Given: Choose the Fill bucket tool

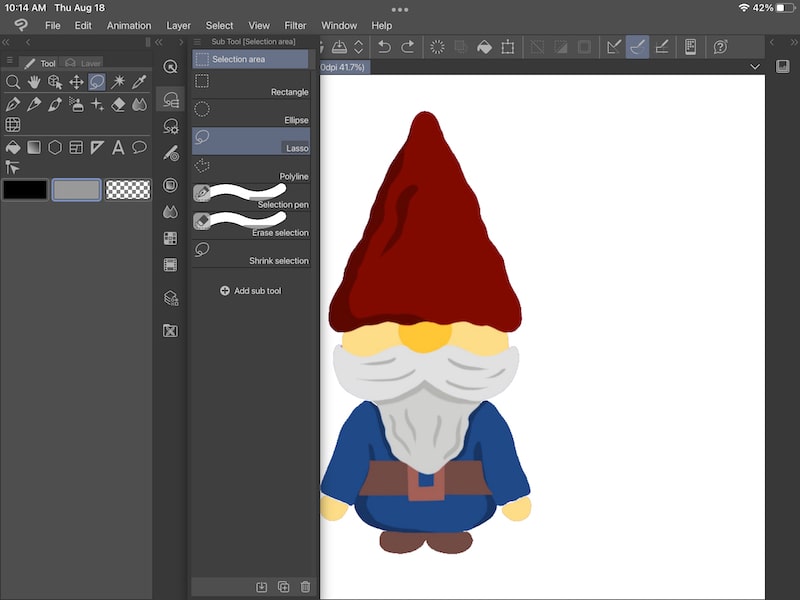Looking at the screenshot, I should coord(13,147).
